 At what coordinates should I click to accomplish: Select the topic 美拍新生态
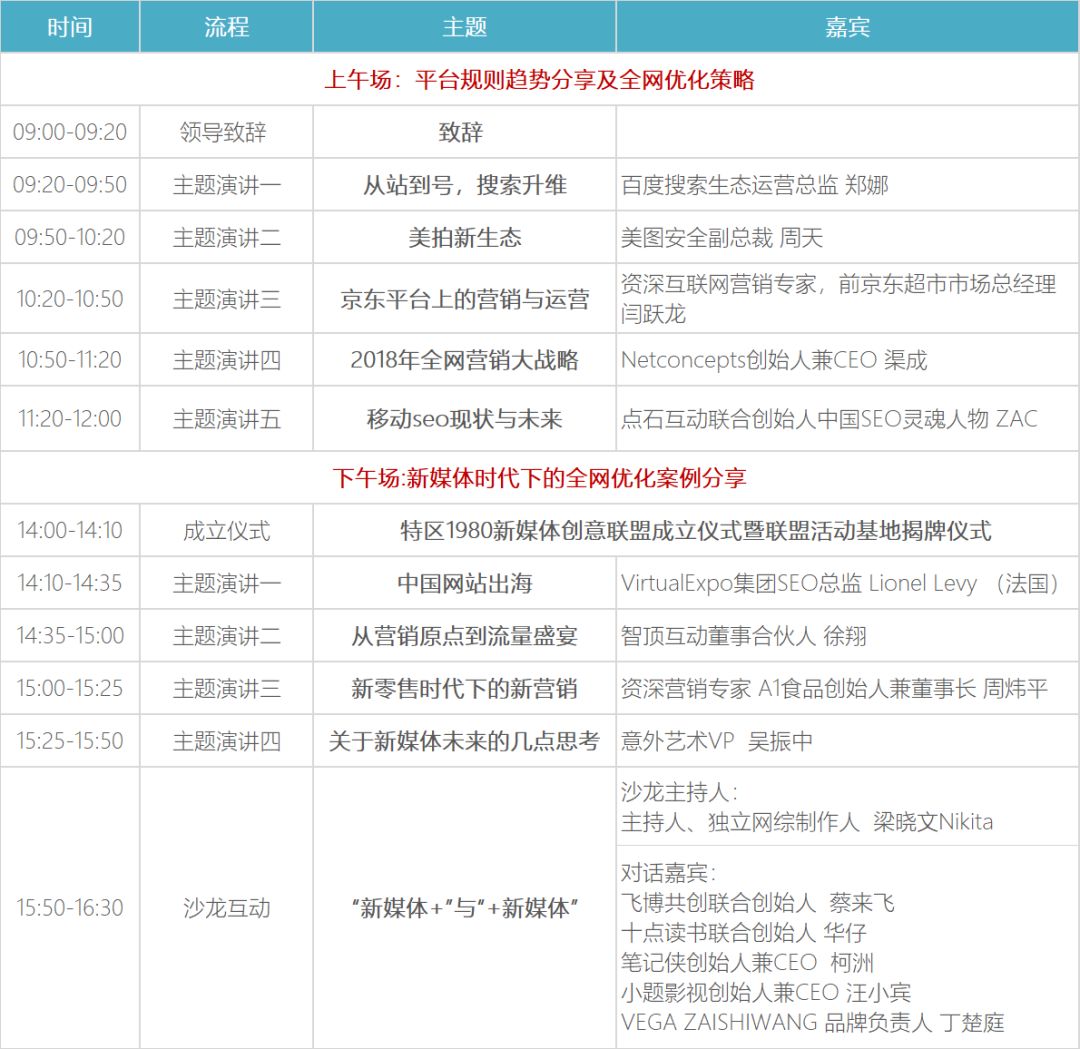(x=464, y=238)
